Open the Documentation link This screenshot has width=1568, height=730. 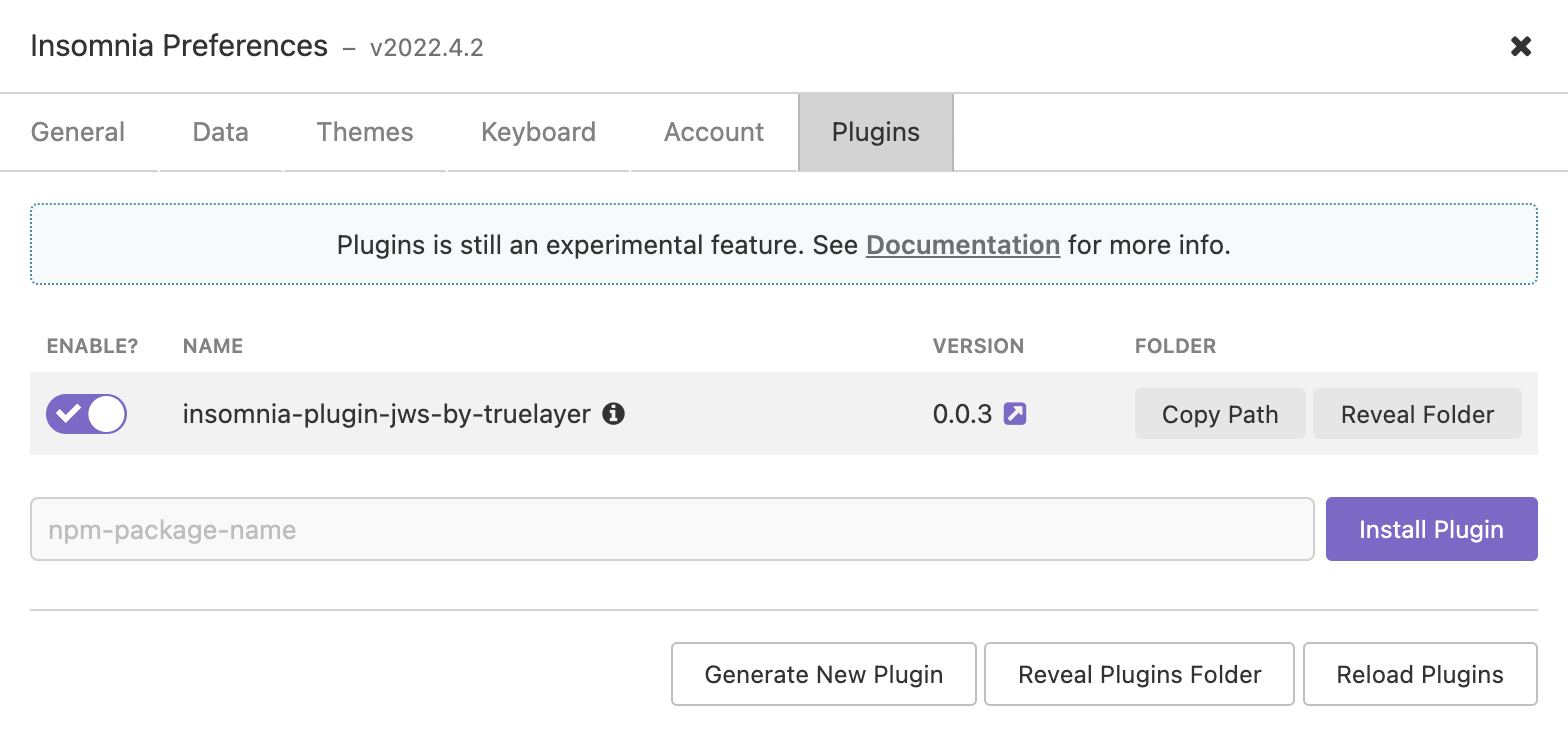click(x=963, y=245)
